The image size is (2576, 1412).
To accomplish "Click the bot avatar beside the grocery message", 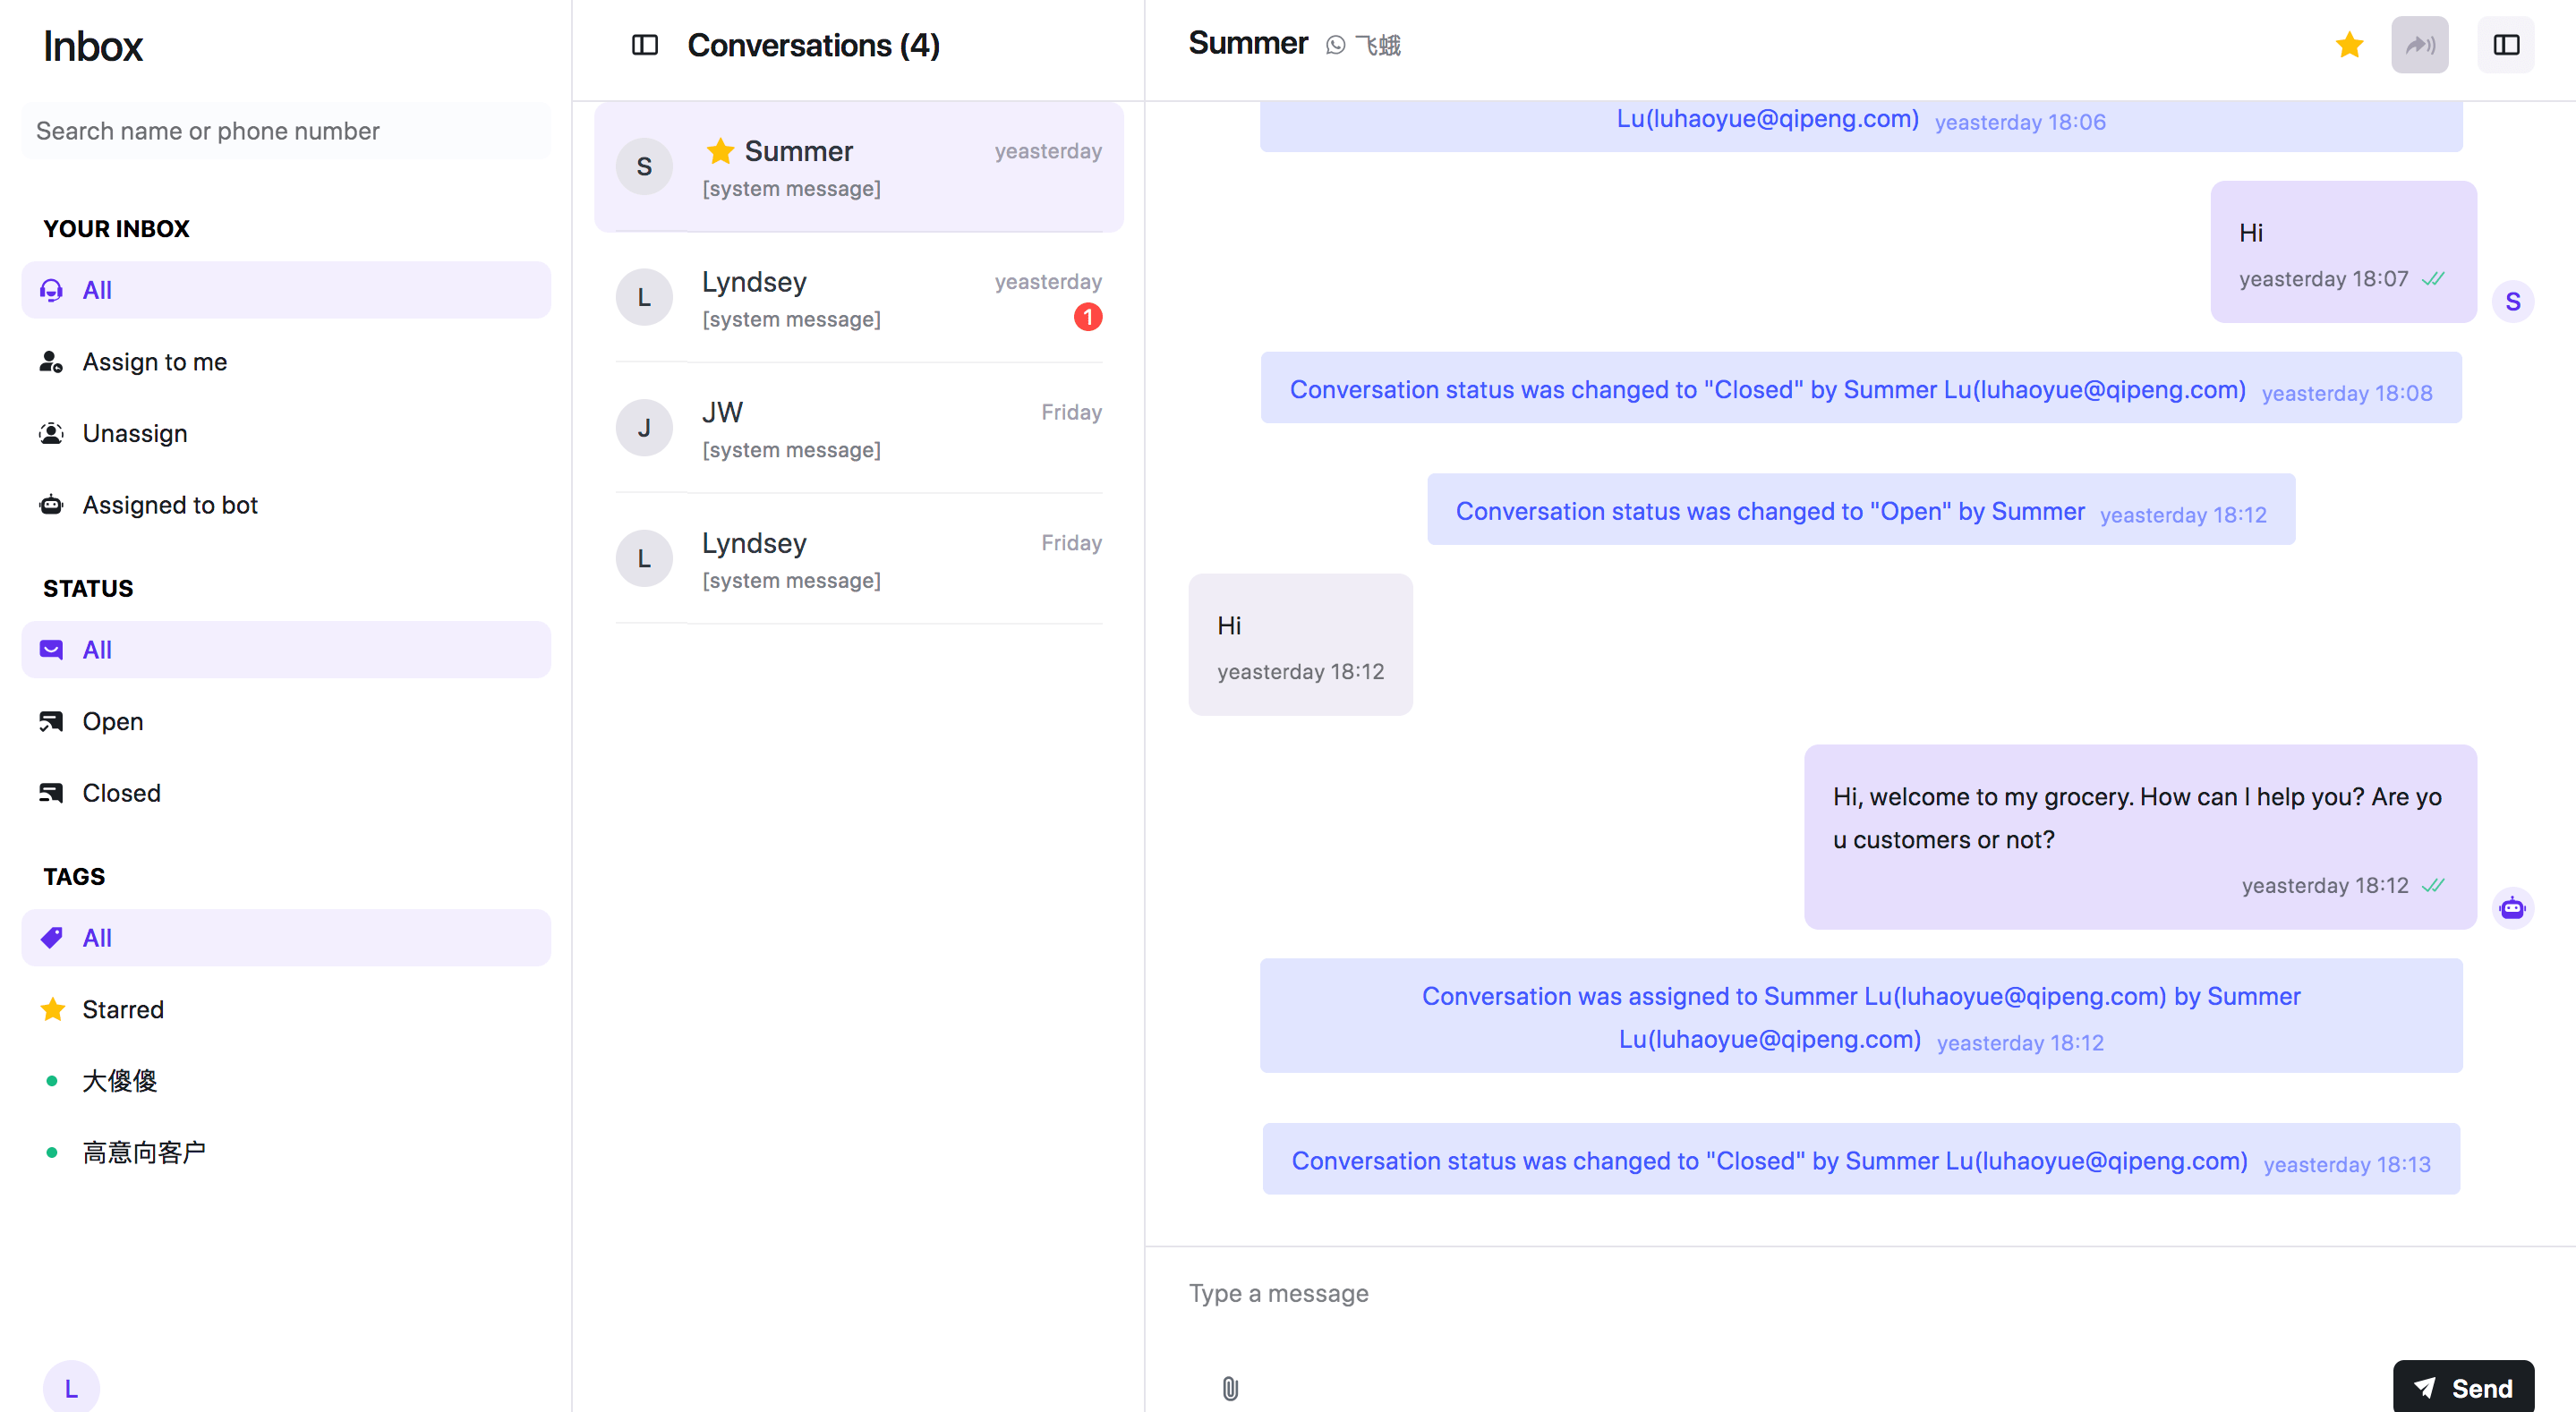I will click(x=2514, y=907).
